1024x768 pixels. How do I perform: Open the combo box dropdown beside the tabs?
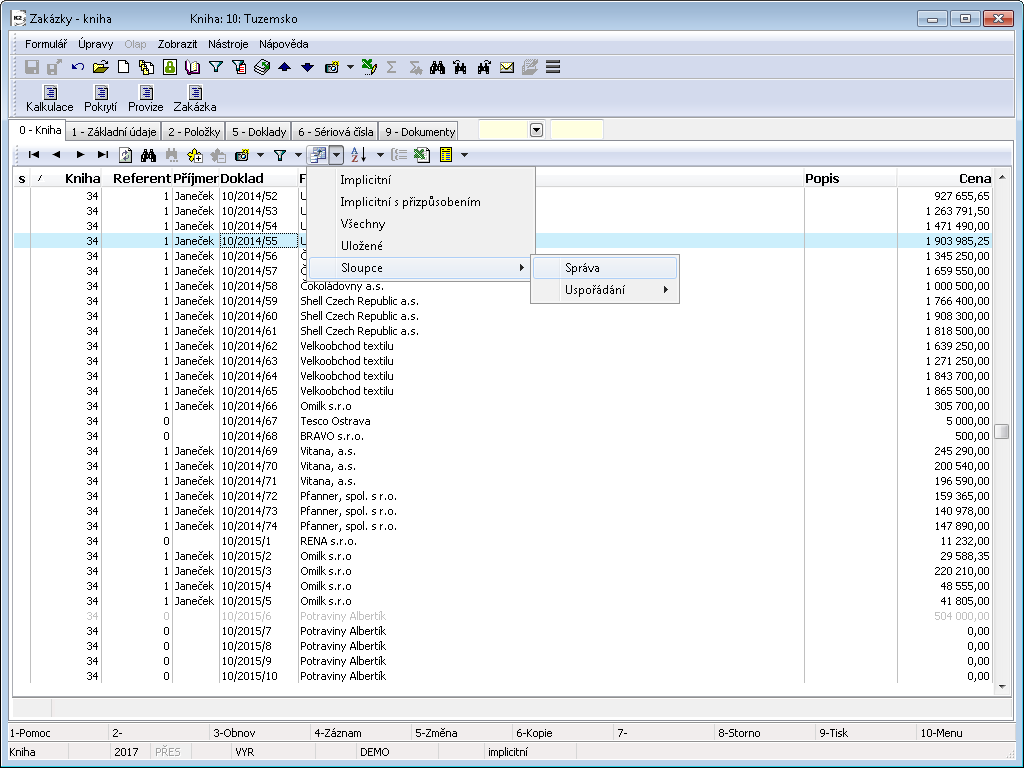536,130
